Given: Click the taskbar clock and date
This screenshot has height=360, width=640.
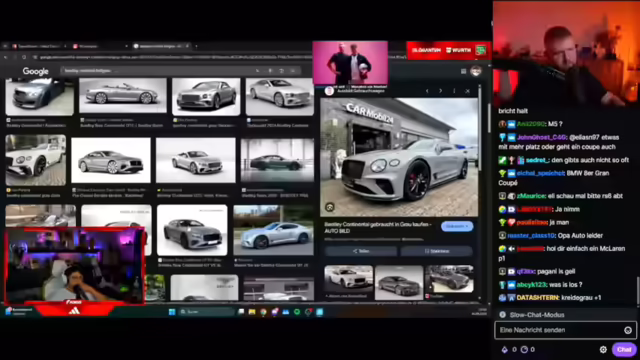Looking at the screenshot, I should point(479,312).
